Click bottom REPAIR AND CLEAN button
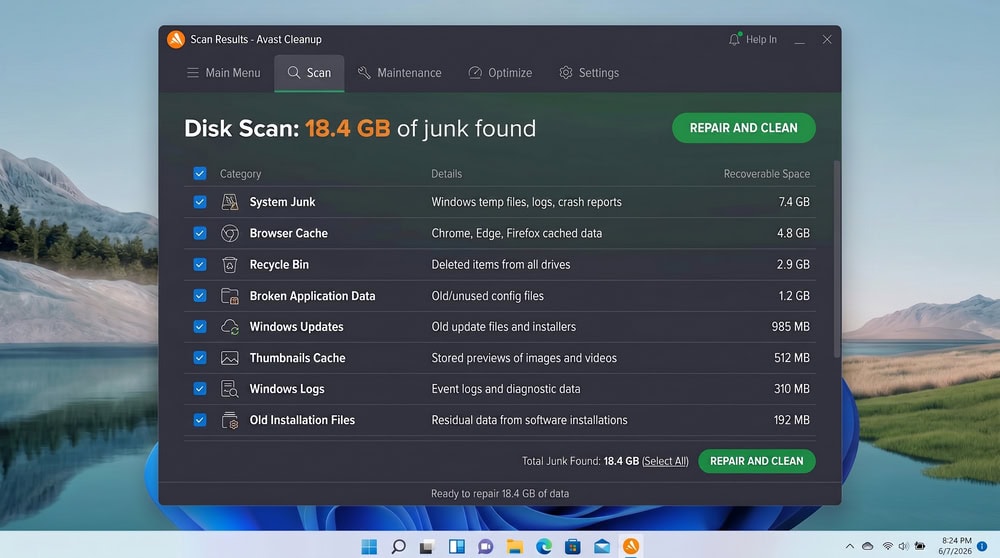The image size is (1000, 558). tap(756, 461)
